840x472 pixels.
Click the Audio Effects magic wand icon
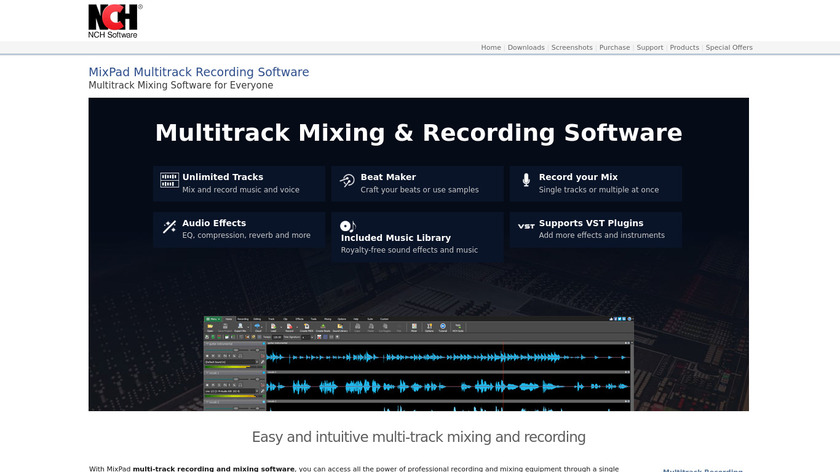pyautogui.click(x=169, y=227)
